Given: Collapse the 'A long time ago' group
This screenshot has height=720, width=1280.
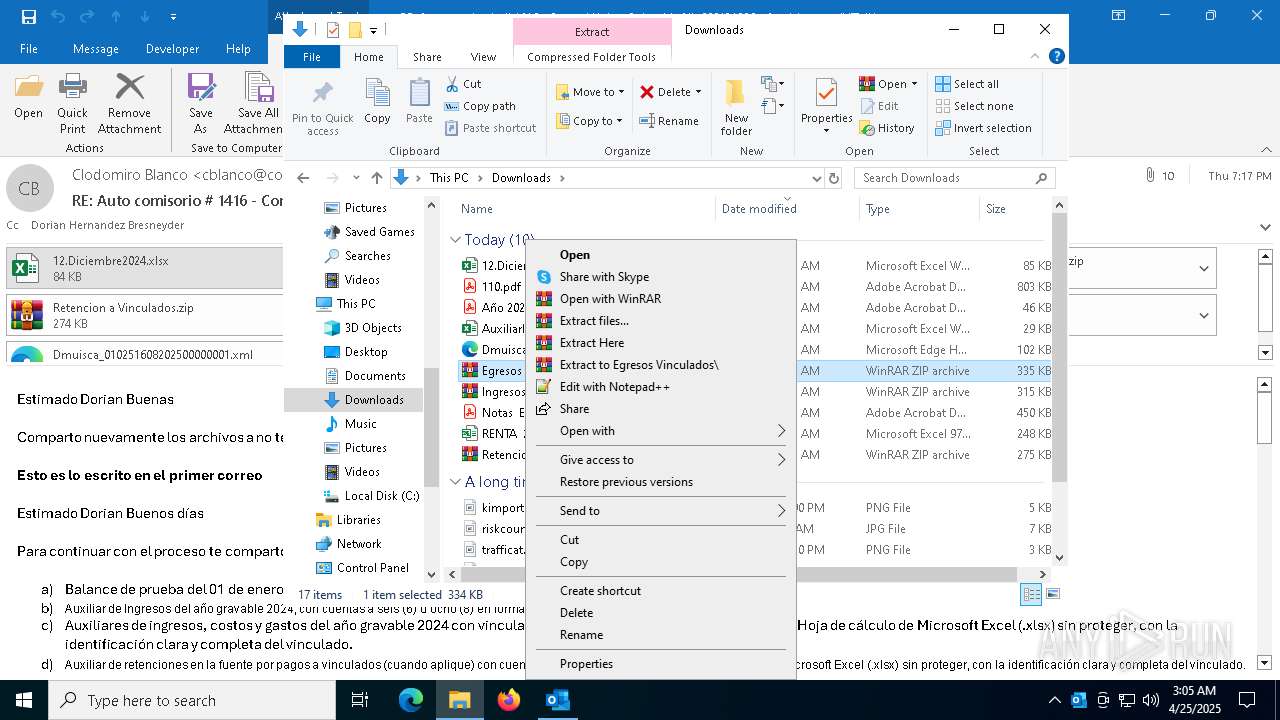Looking at the screenshot, I should point(455,482).
